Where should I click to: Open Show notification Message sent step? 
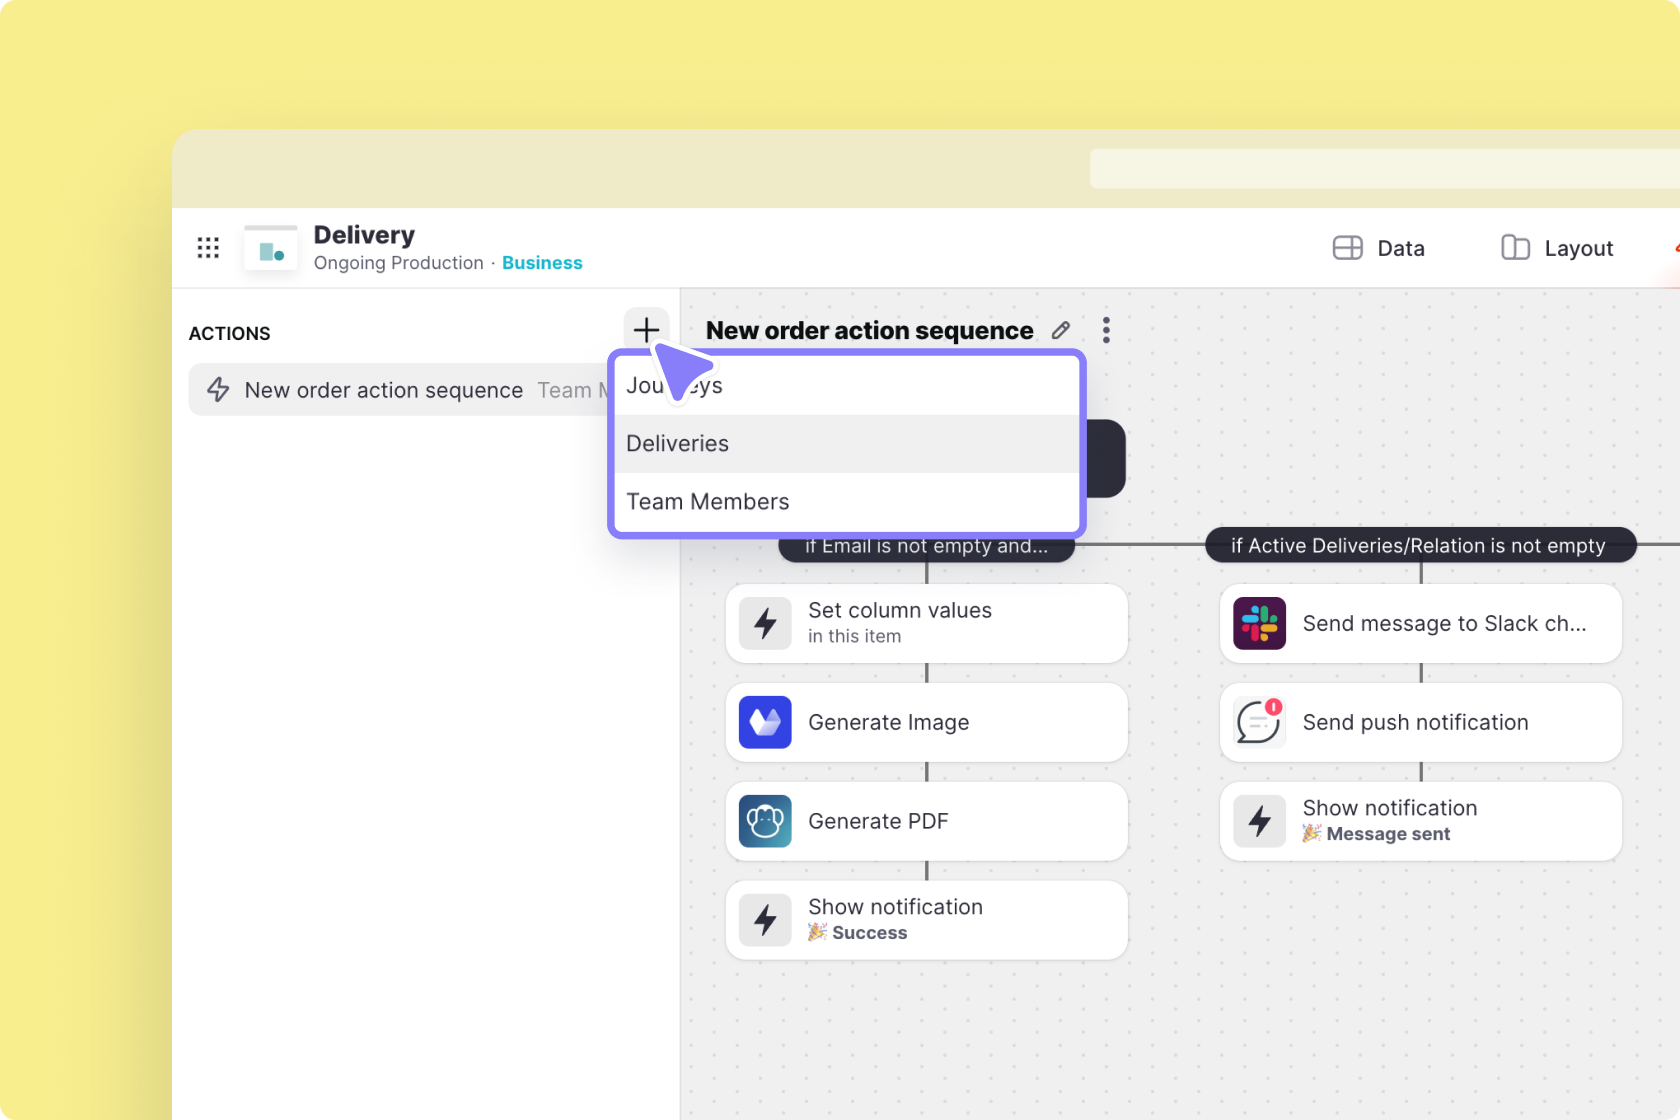click(1420, 821)
